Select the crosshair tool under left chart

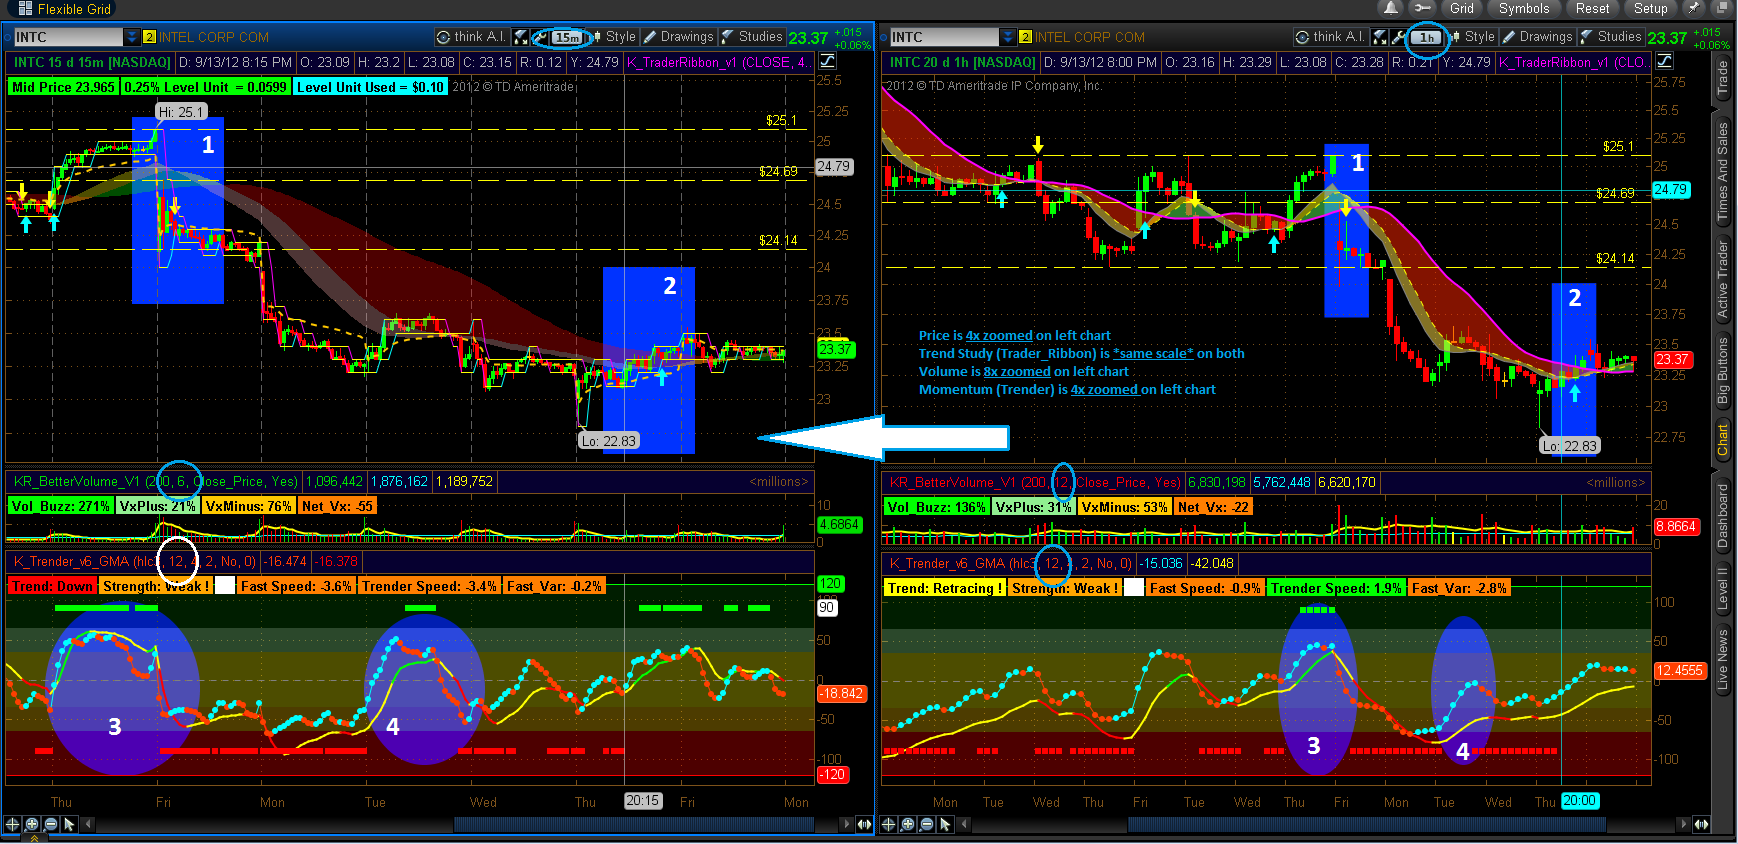[13, 824]
